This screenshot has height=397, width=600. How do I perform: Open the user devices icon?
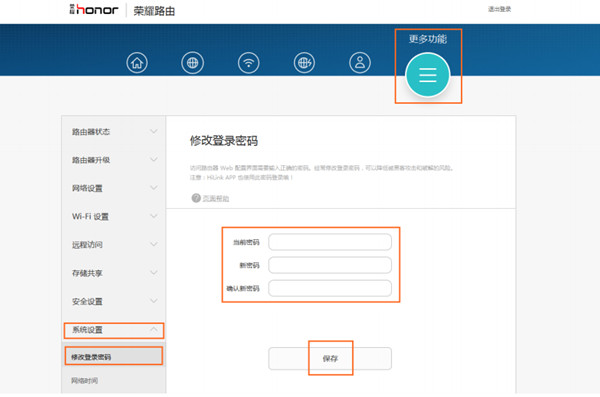tap(360, 63)
